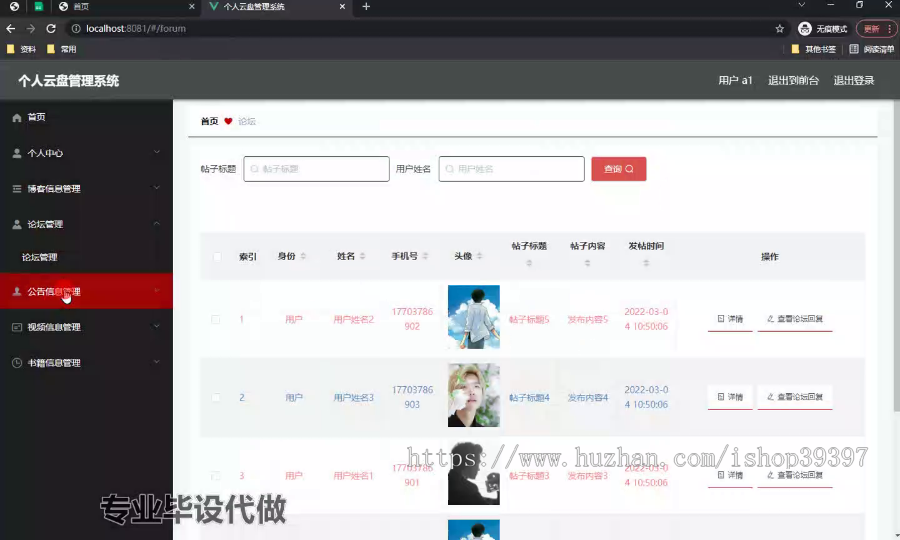Click 退出登录 to log out
900x540 pixels.
tap(854, 80)
